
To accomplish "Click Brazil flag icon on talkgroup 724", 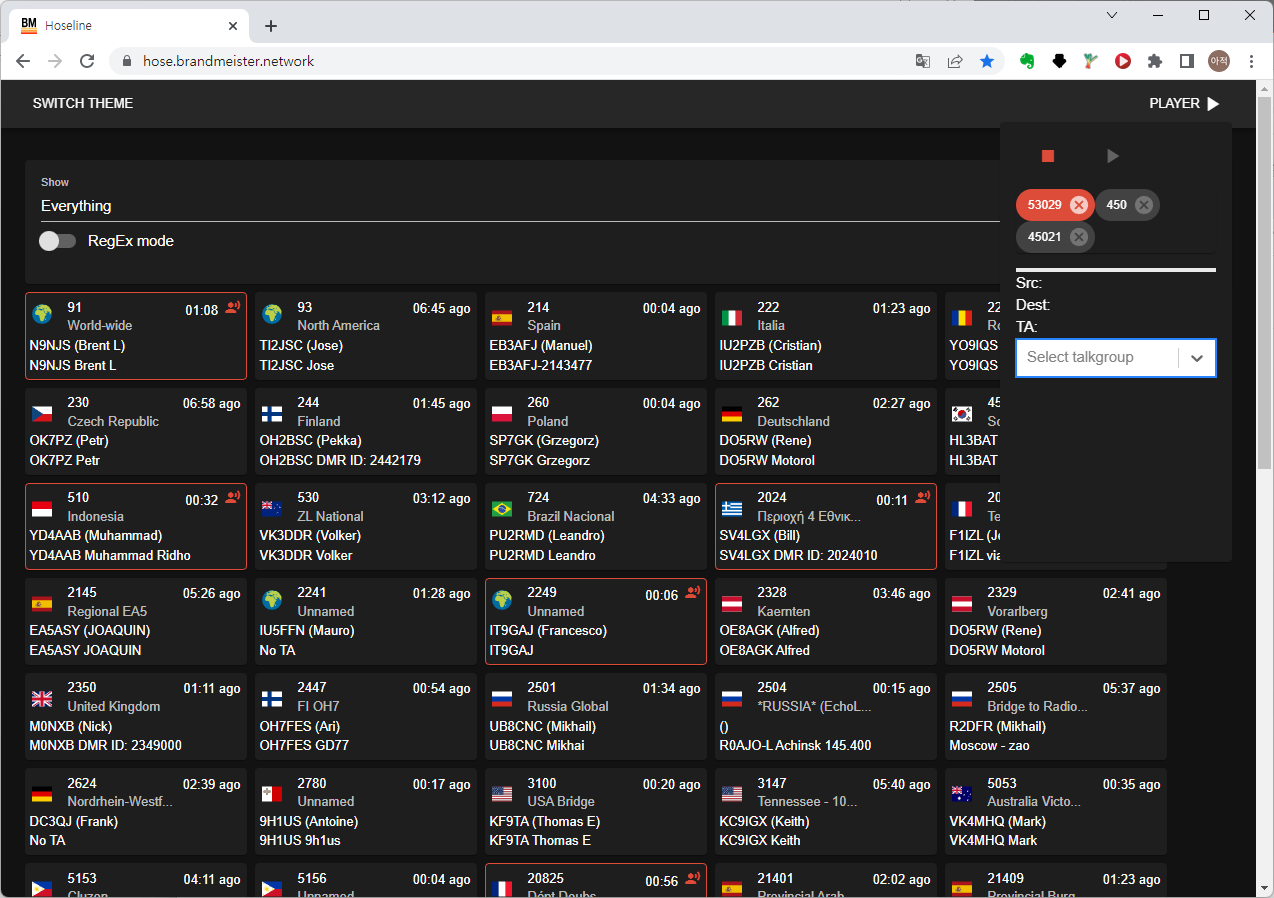I will 502,508.
